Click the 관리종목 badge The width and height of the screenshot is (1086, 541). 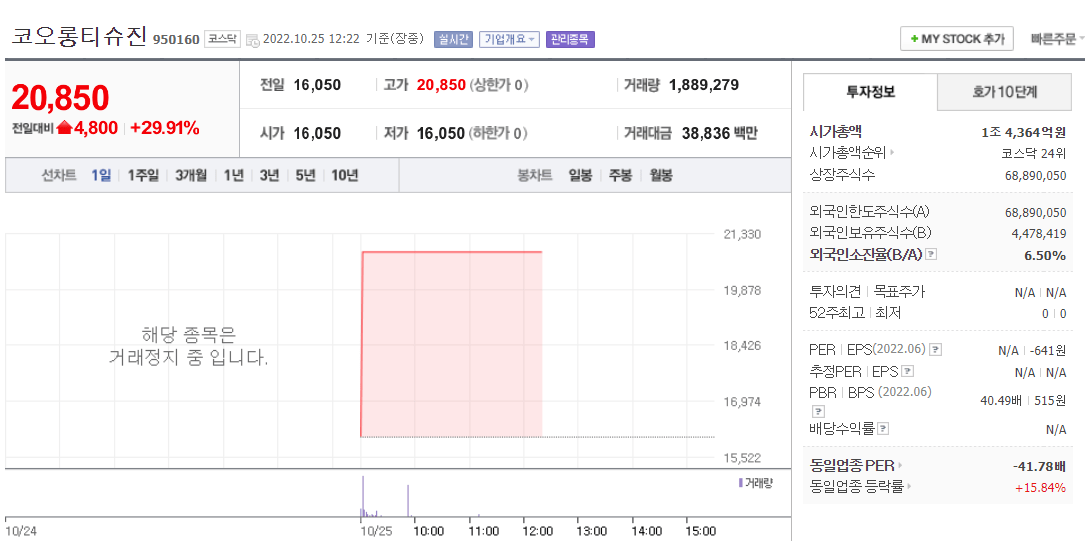[570, 39]
